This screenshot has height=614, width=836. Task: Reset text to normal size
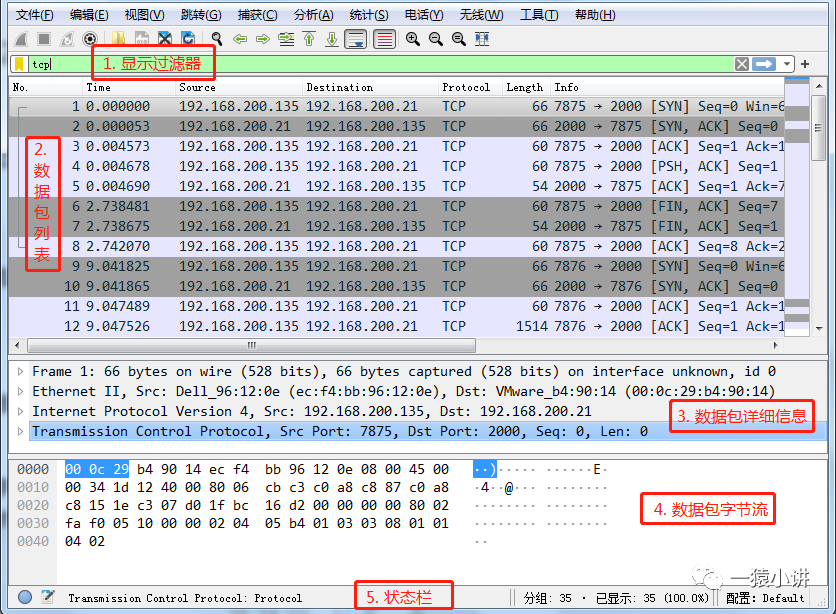[459, 39]
